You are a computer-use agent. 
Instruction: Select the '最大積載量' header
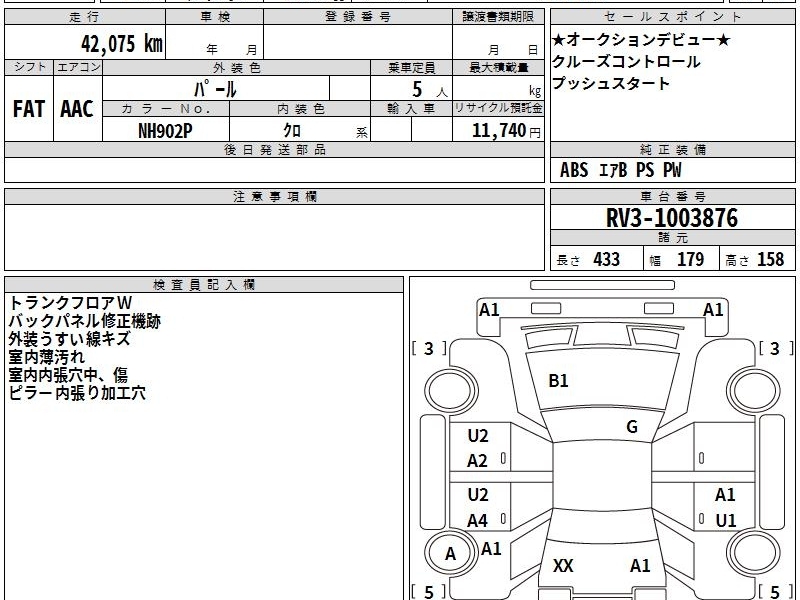(498, 68)
